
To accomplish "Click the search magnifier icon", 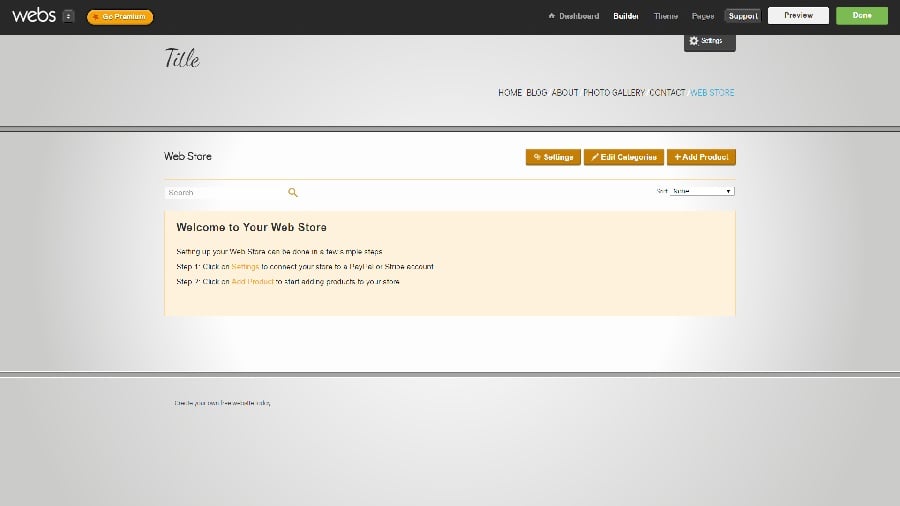I will (293, 192).
